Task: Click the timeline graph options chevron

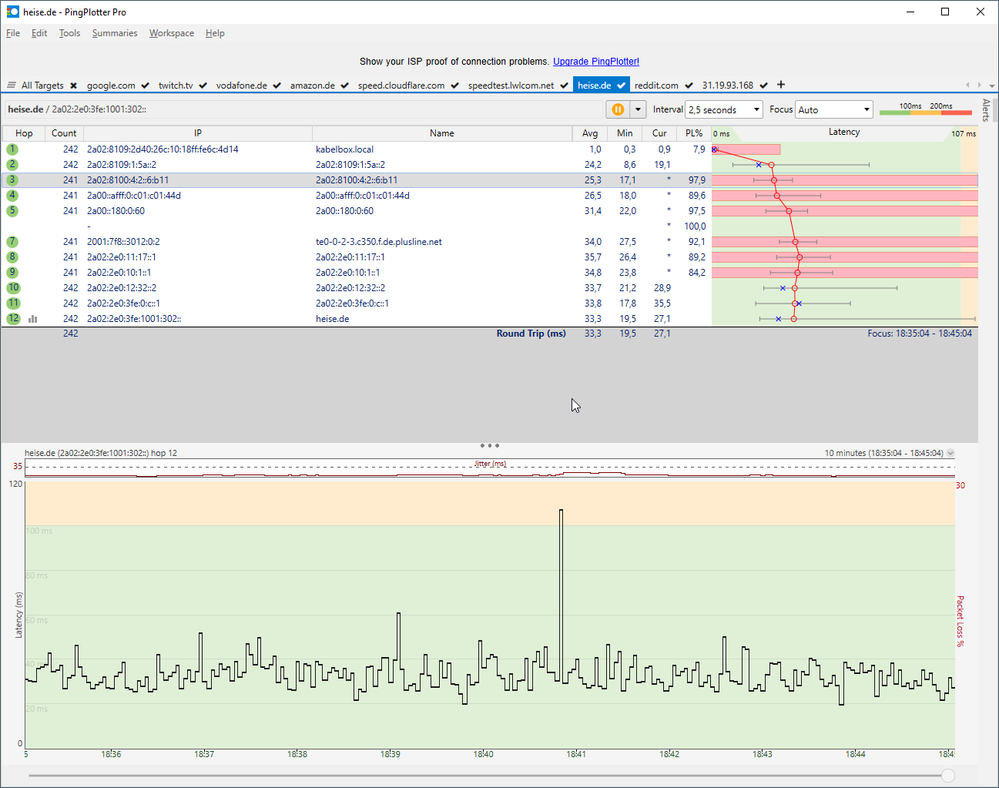Action: [x=950, y=453]
